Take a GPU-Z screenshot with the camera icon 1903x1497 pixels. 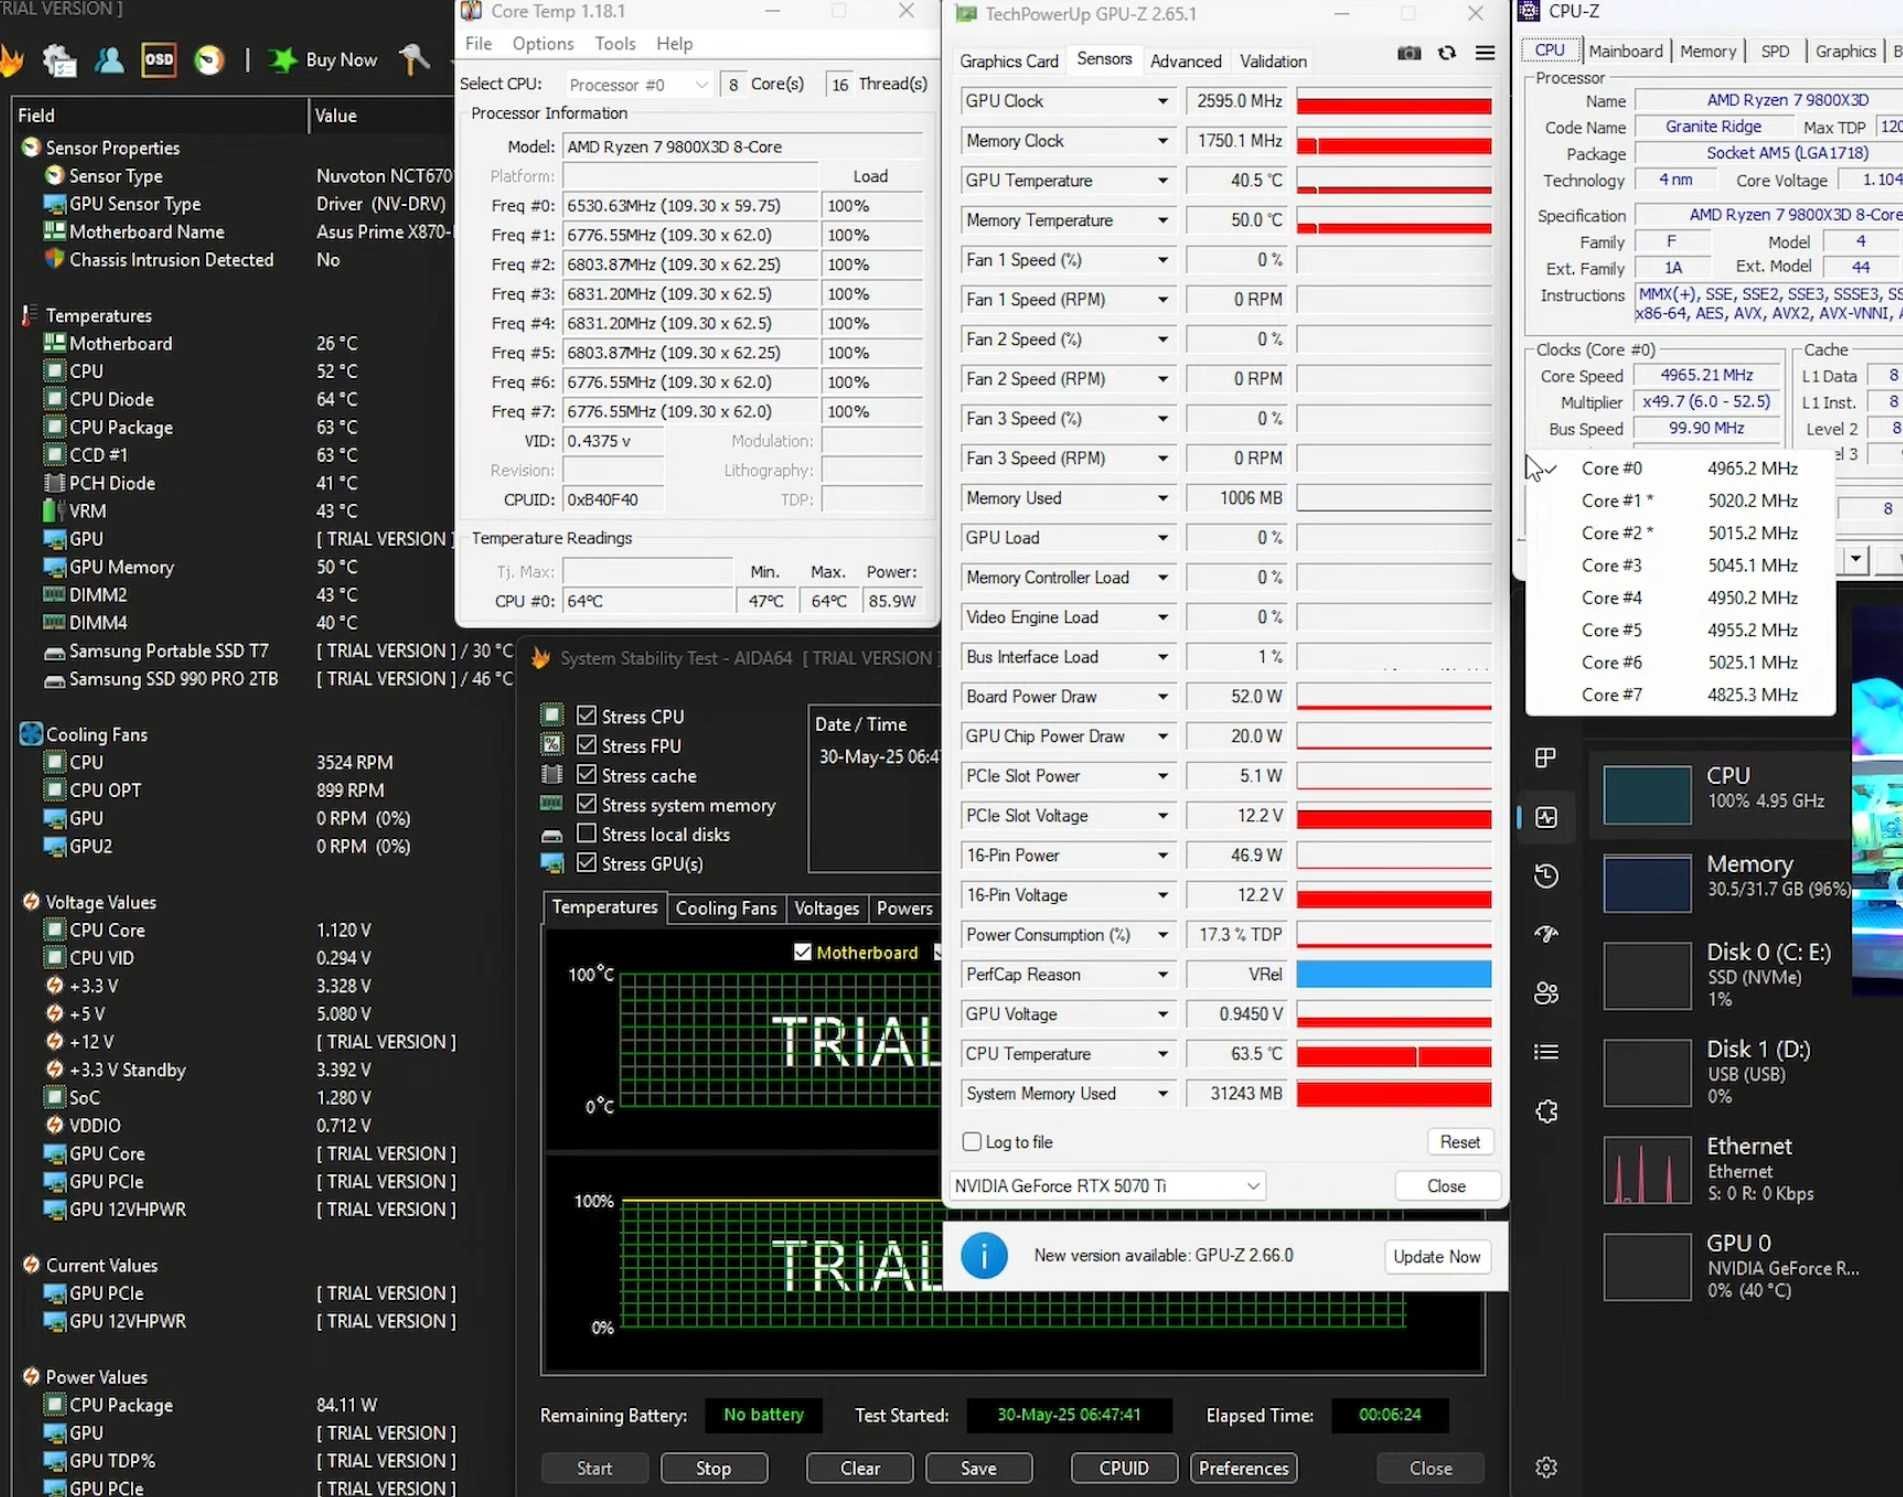click(1409, 53)
